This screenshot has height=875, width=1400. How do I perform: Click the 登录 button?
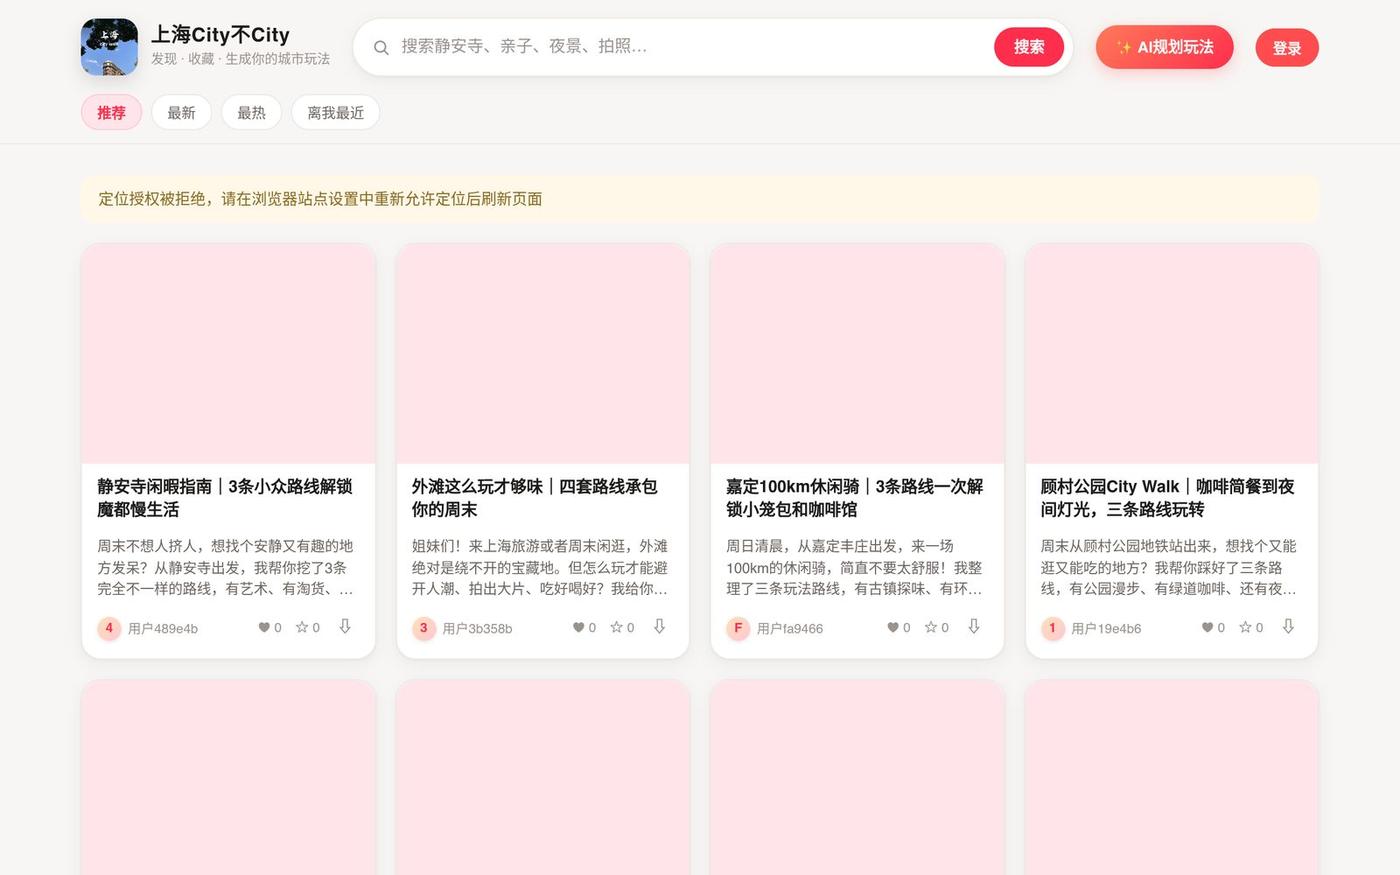click(x=1287, y=48)
